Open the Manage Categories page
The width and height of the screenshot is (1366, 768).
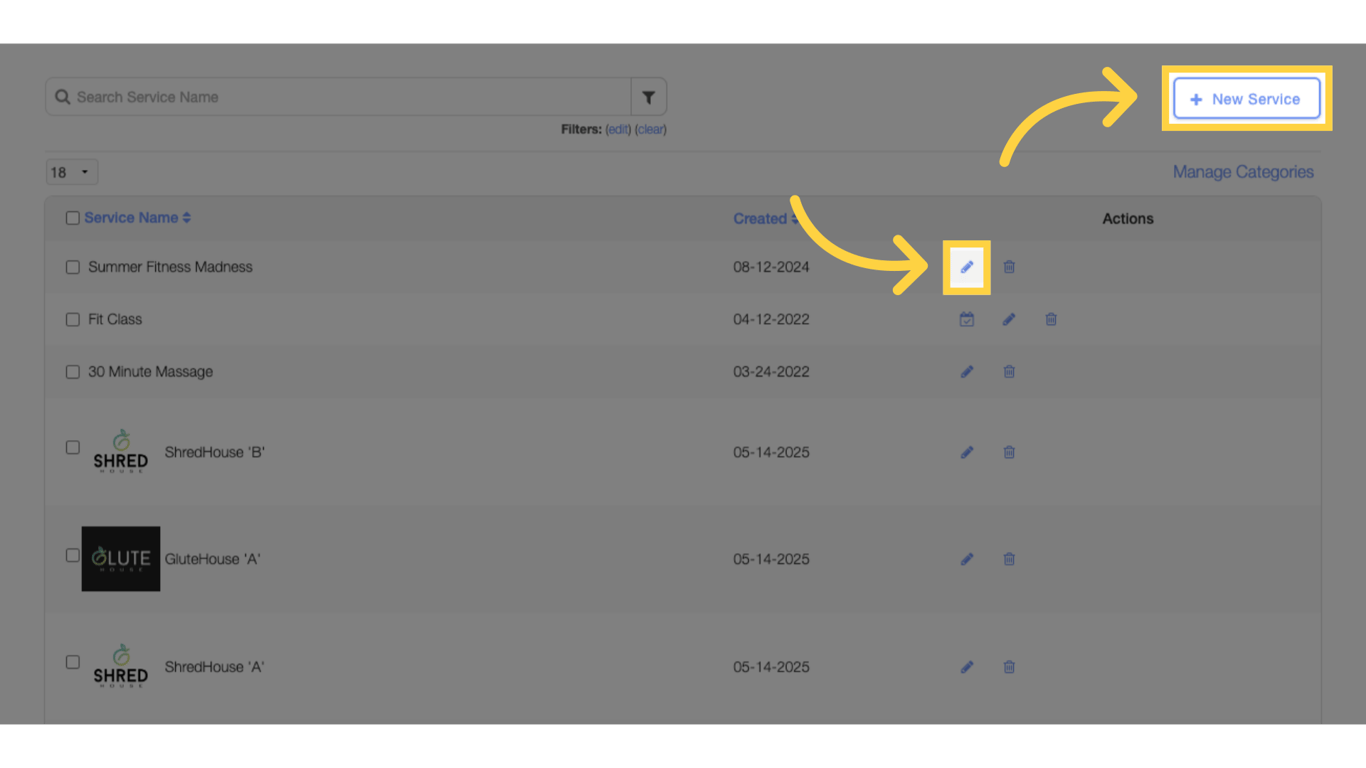pos(1242,171)
